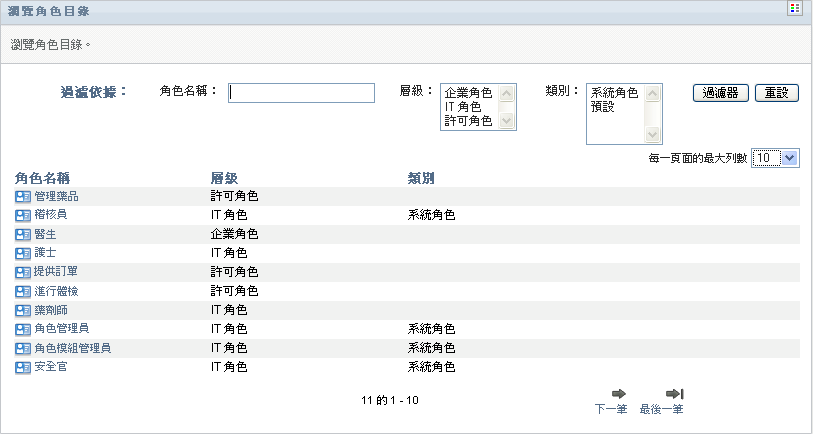Focus the 角色名稱 text input field
The image size is (813, 434).
(x=301, y=93)
